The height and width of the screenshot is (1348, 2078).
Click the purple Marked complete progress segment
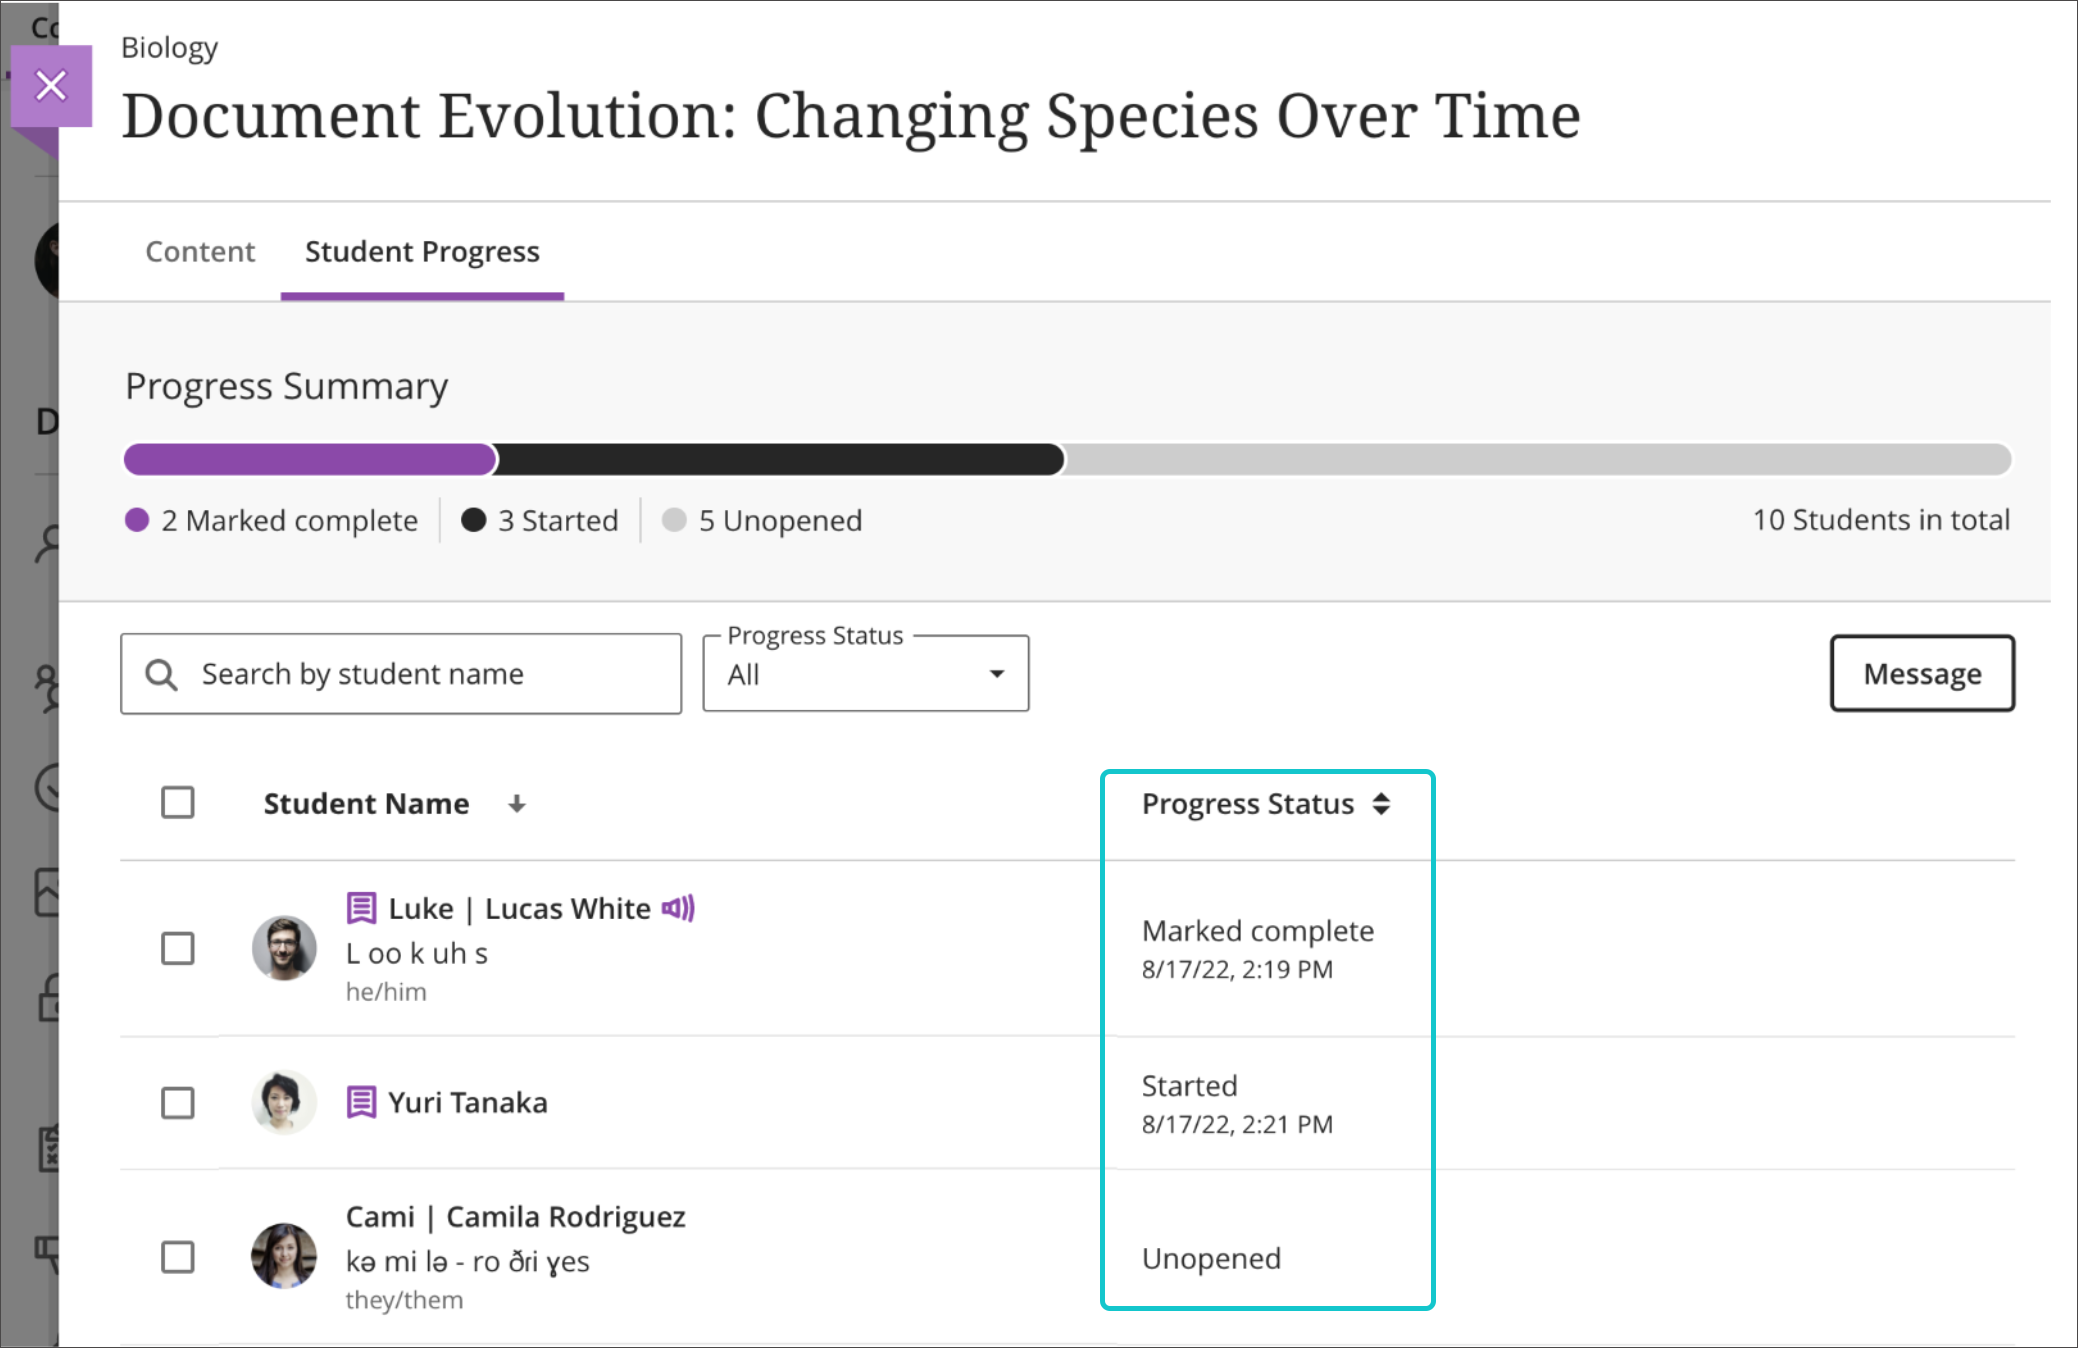309,459
